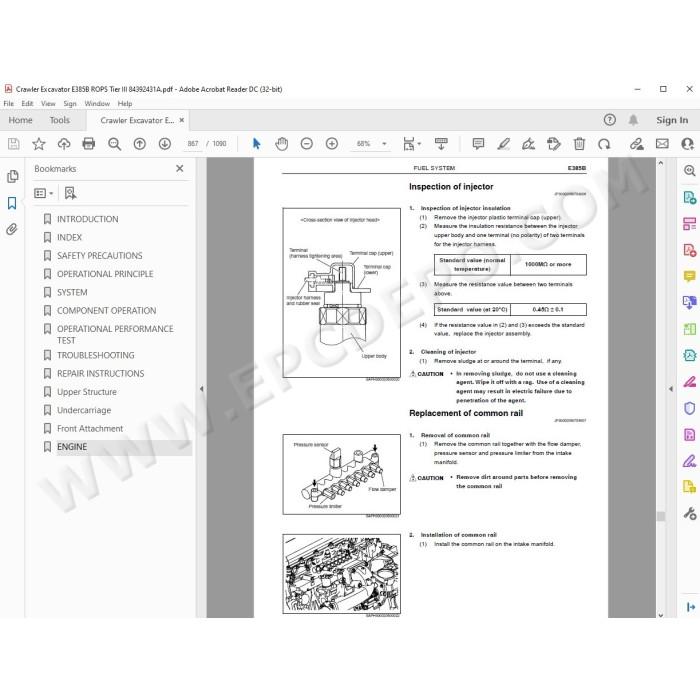Open the View menu
Screen dimensions: 700x700
coord(48,104)
